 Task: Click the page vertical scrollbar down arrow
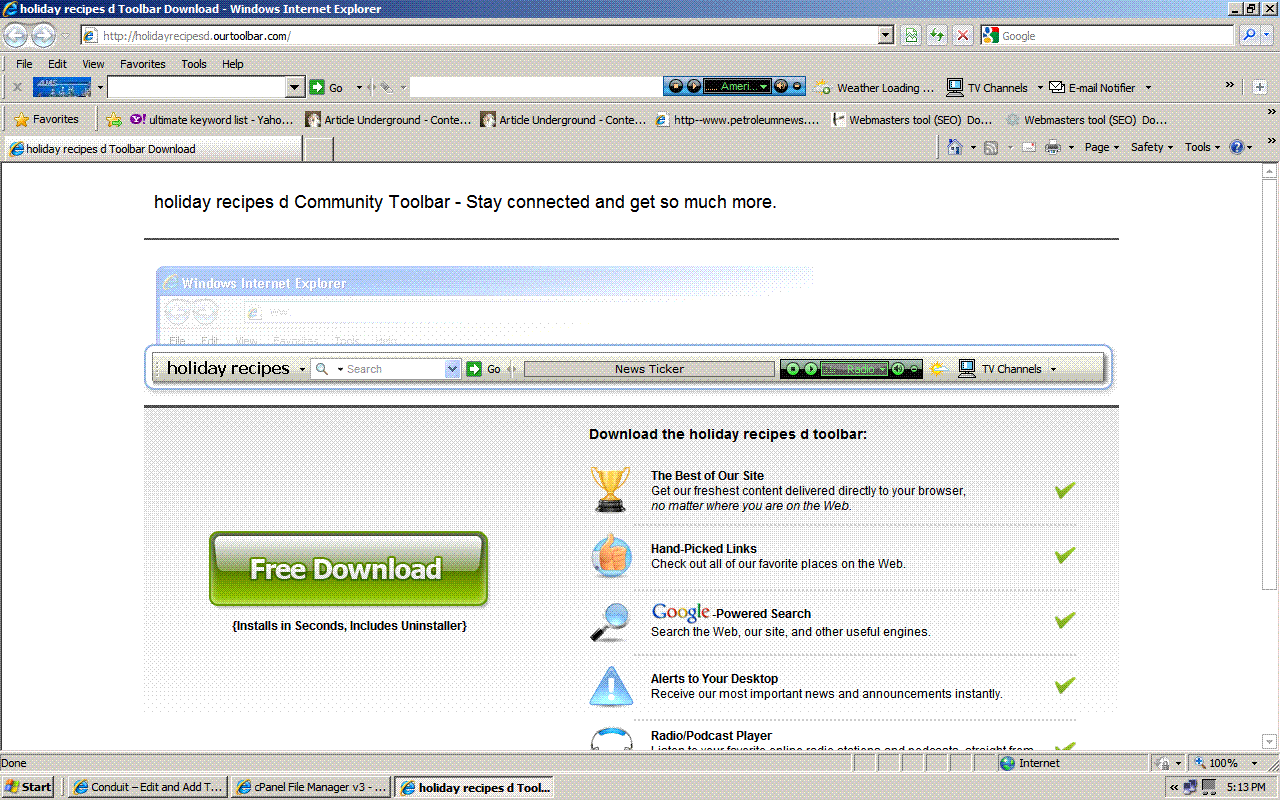(1270, 742)
